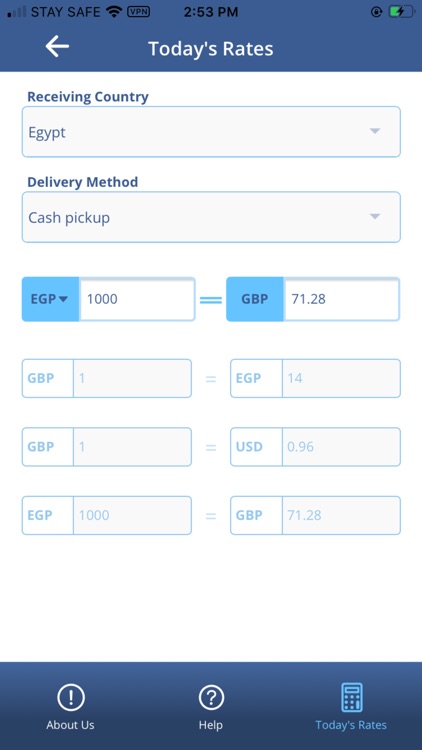This screenshot has width=422, height=750.
Task: Switch to the Help tab label
Action: tap(211, 725)
